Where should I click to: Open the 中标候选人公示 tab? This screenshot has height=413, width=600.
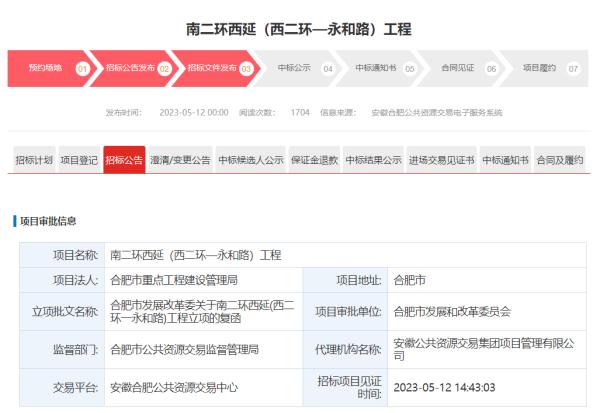(x=251, y=160)
